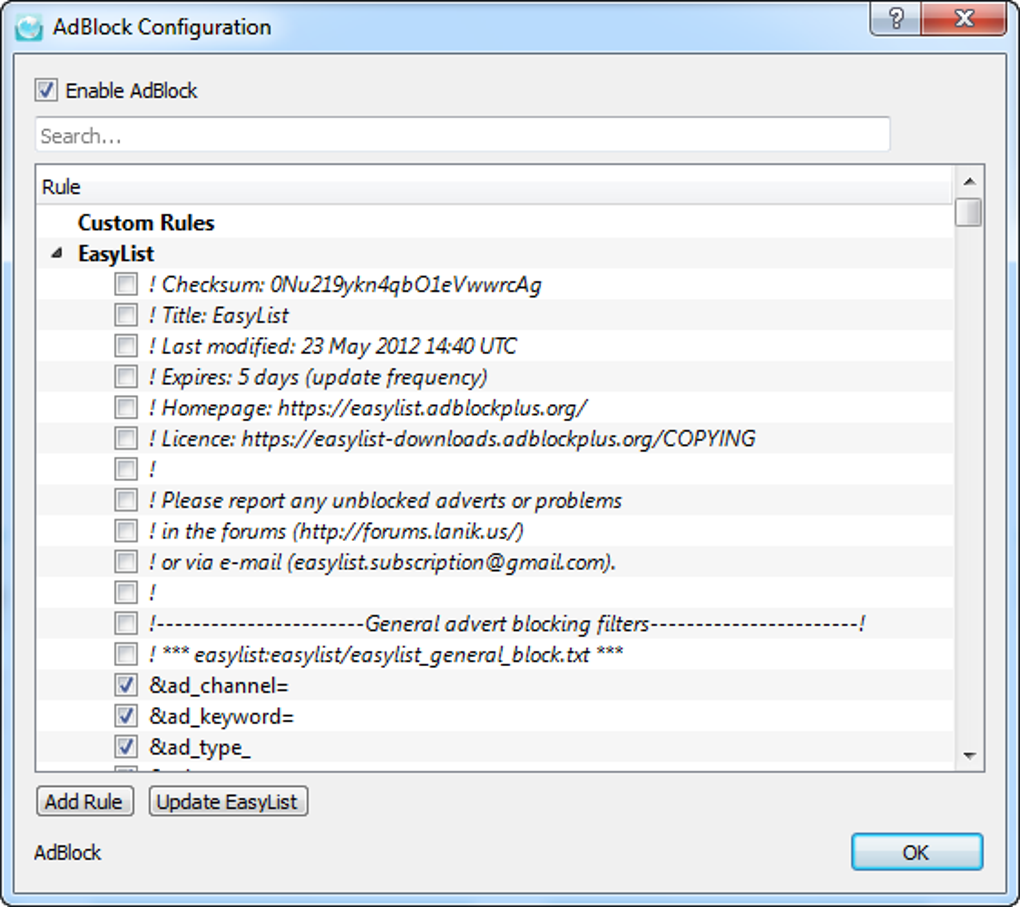The width and height of the screenshot is (1020, 907).
Task: Select the &ad_type_ rule text
Action: (x=200, y=748)
